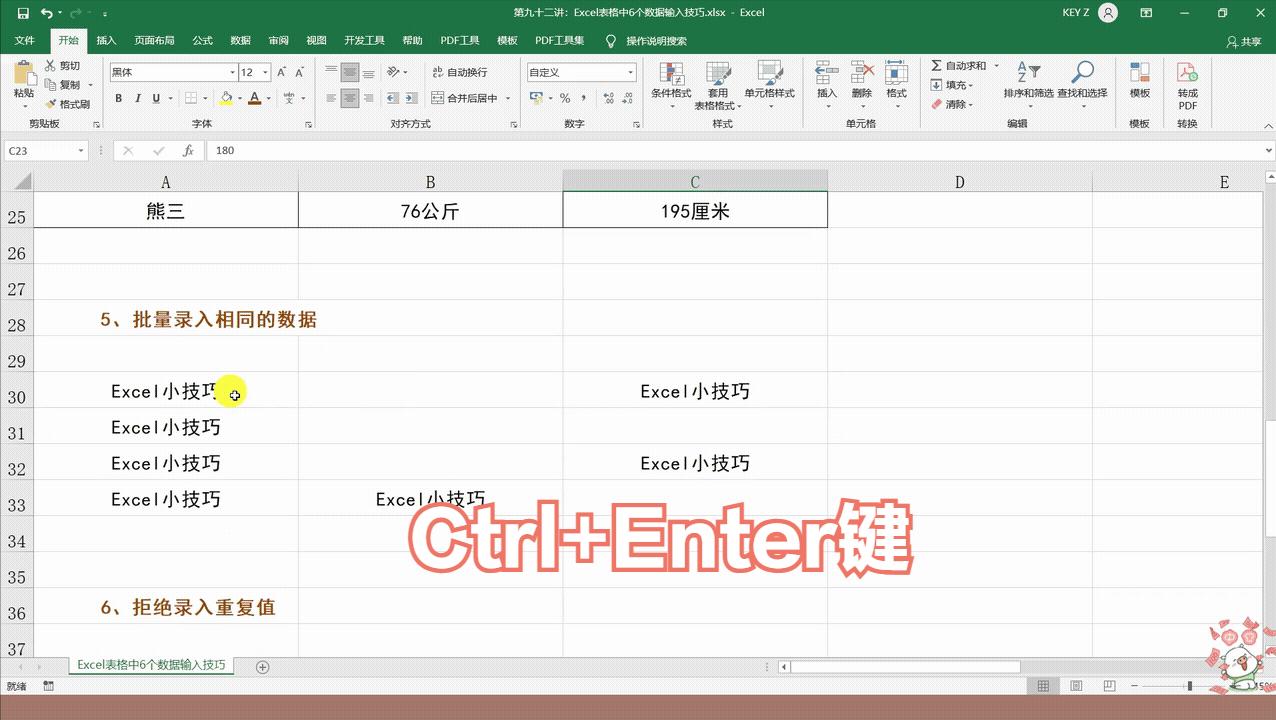
Task: Add a new sheet with the plus button
Action: [263, 666]
